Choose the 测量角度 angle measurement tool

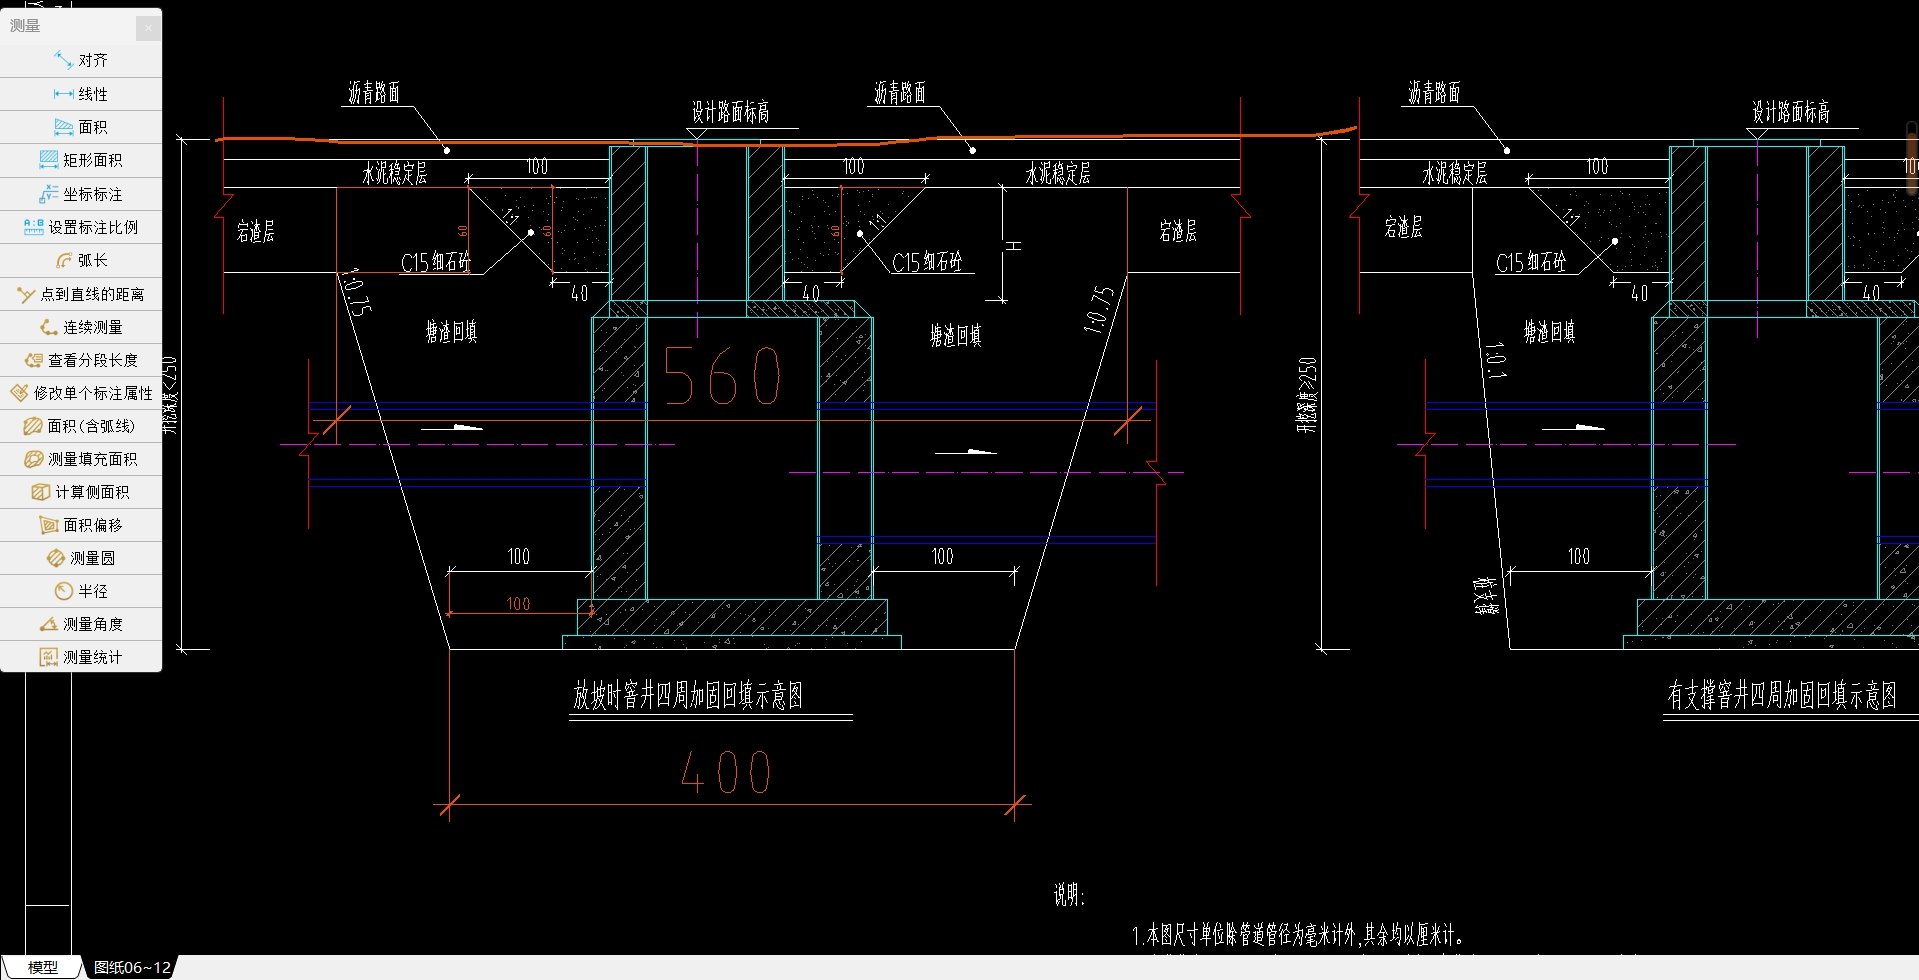81,624
